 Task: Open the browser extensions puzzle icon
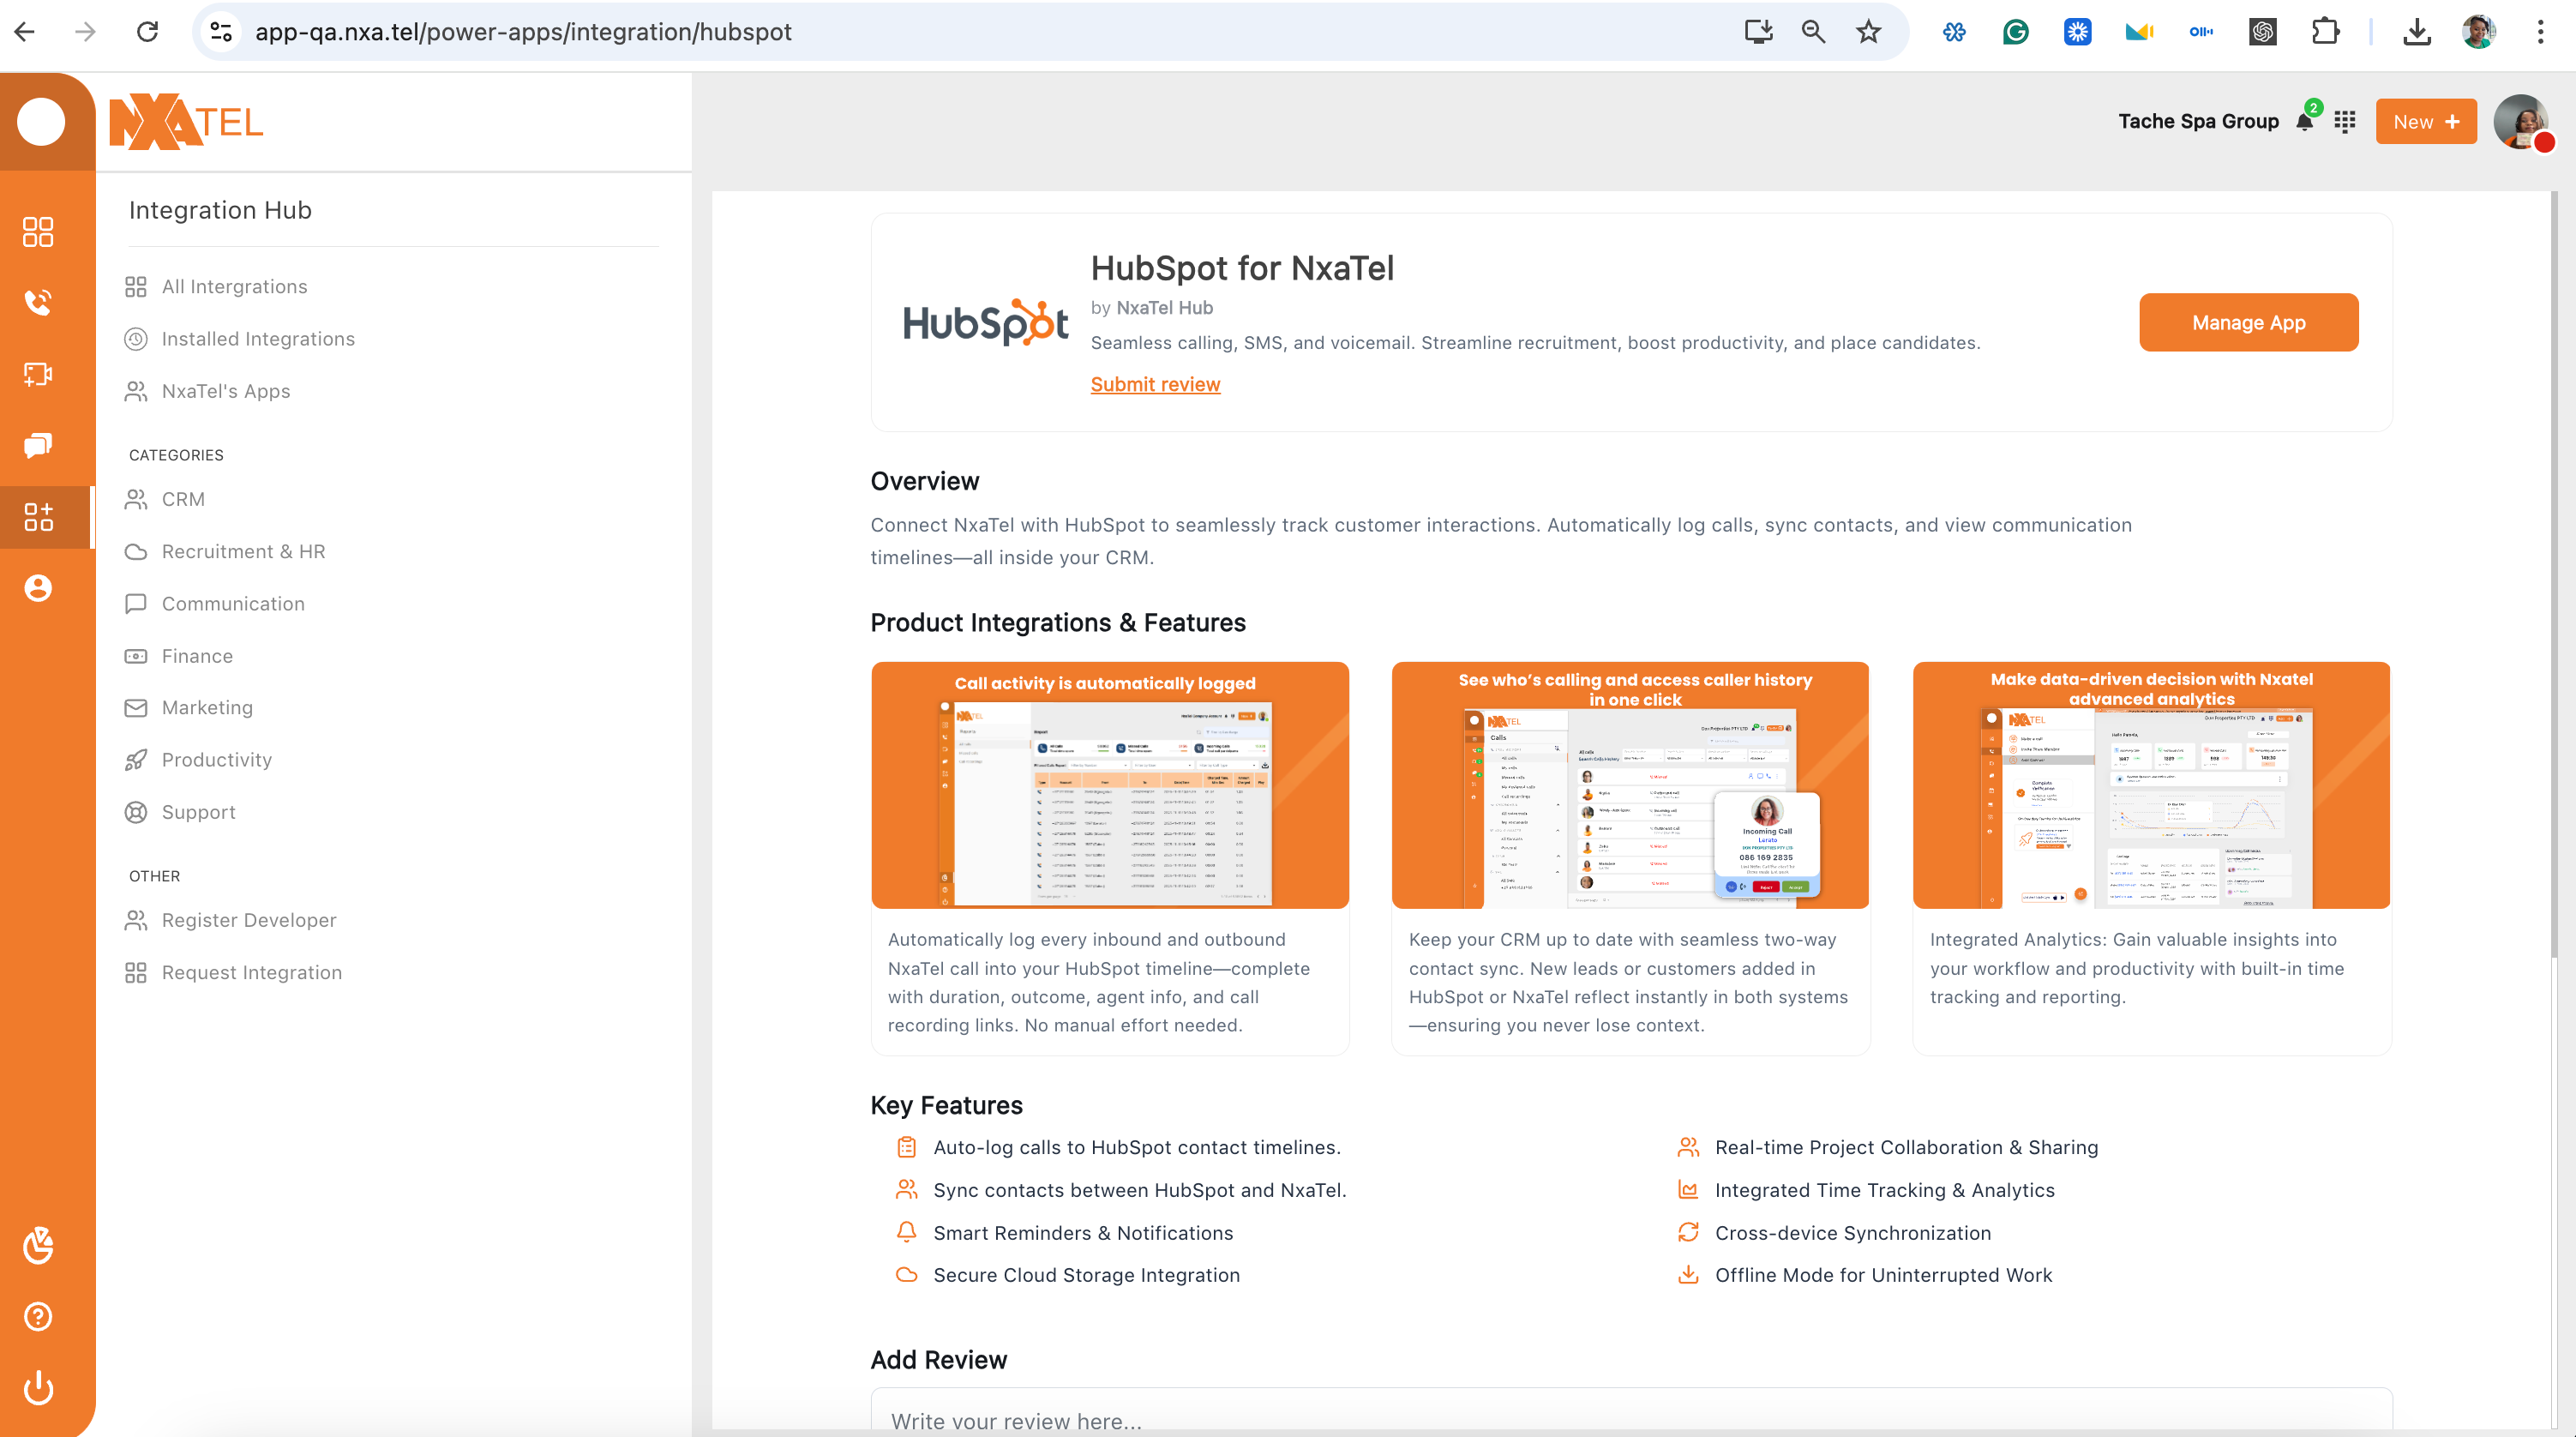coord(2325,32)
